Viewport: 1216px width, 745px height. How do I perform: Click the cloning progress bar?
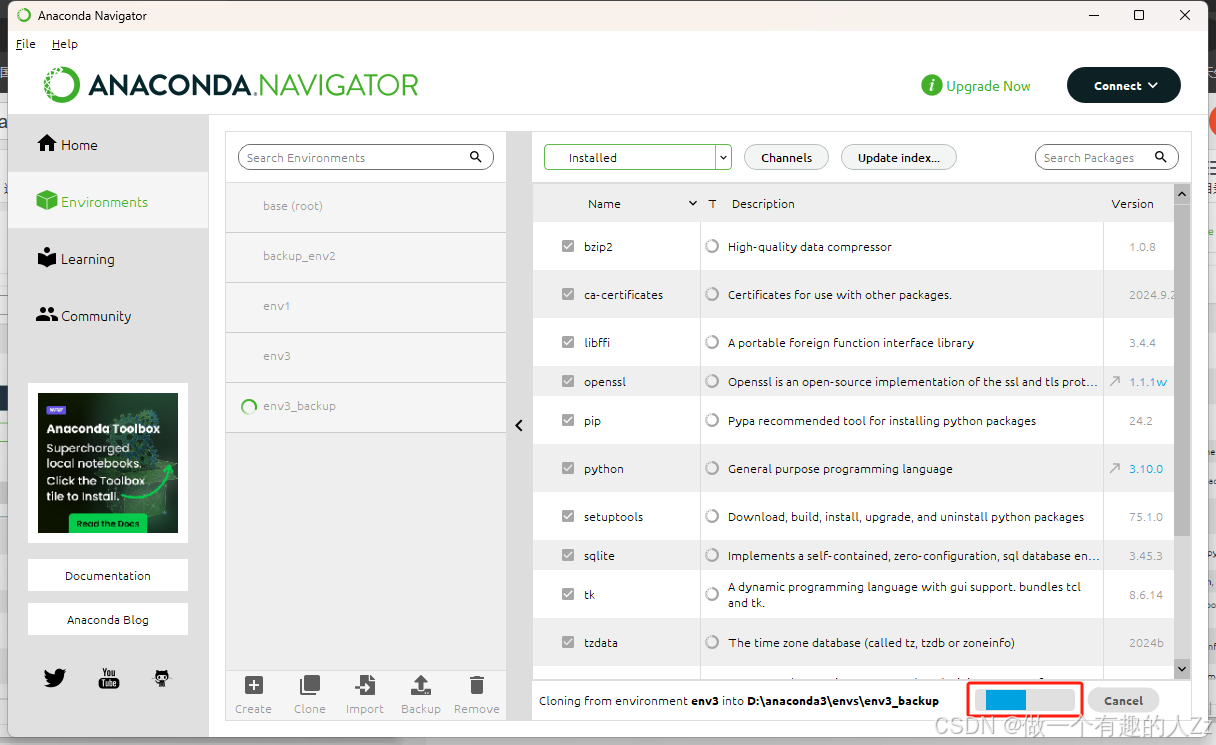point(1024,699)
